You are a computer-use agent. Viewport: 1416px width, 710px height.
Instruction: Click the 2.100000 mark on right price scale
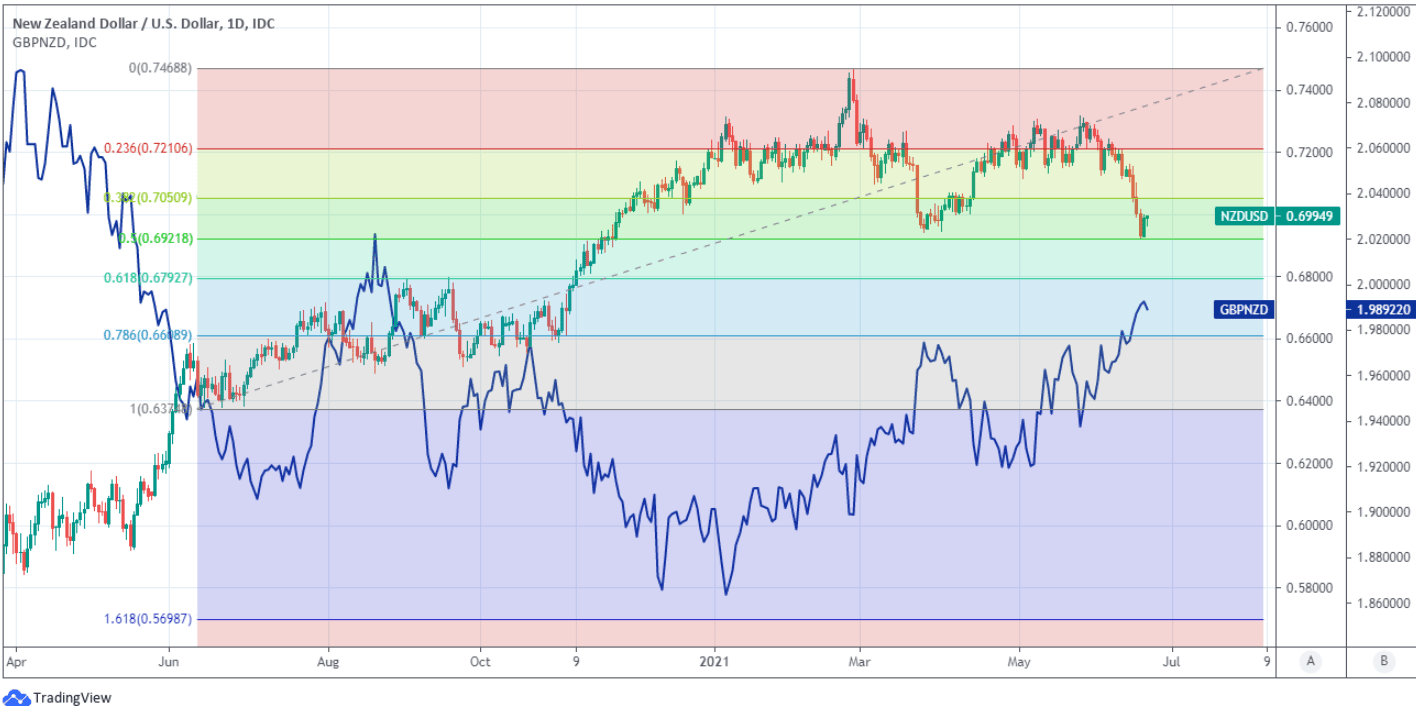point(1383,57)
